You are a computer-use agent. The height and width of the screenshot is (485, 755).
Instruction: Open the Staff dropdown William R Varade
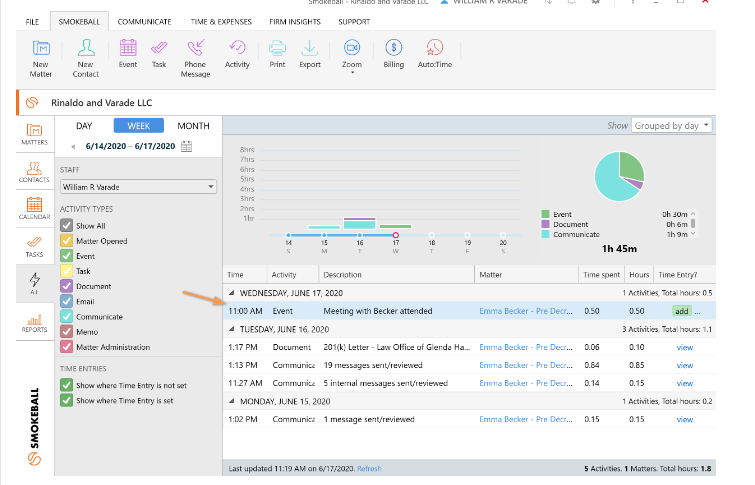click(138, 187)
